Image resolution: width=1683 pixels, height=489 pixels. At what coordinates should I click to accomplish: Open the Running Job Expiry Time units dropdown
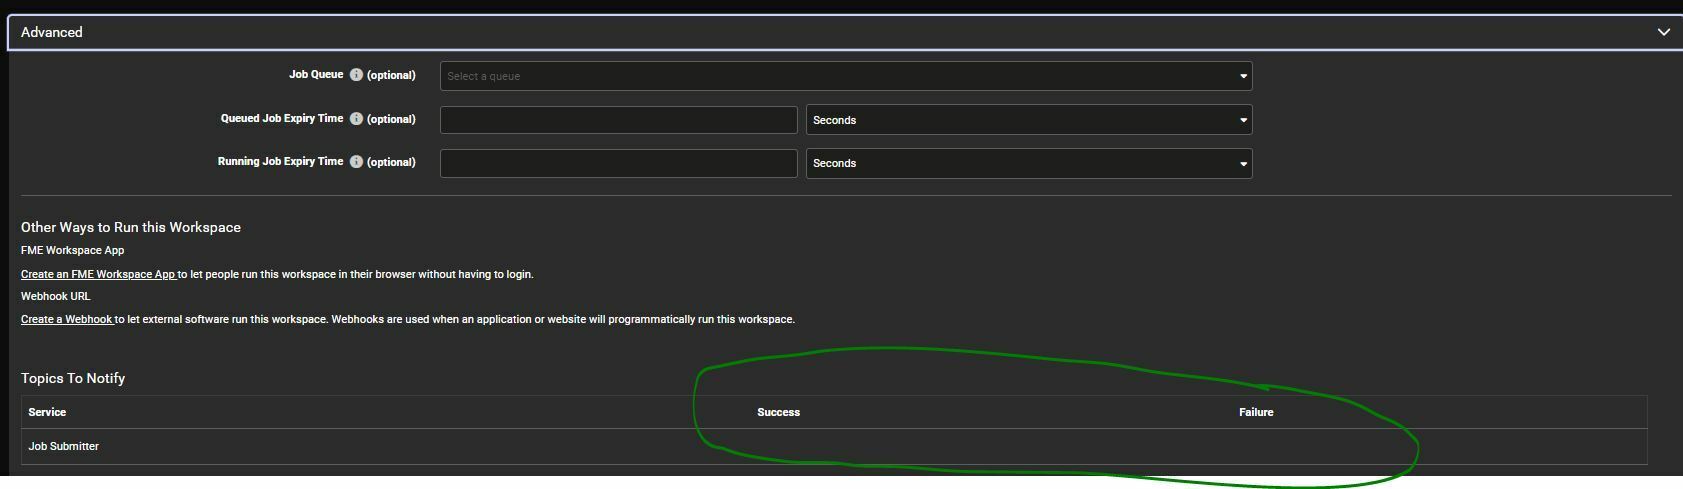pyautogui.click(x=1029, y=163)
